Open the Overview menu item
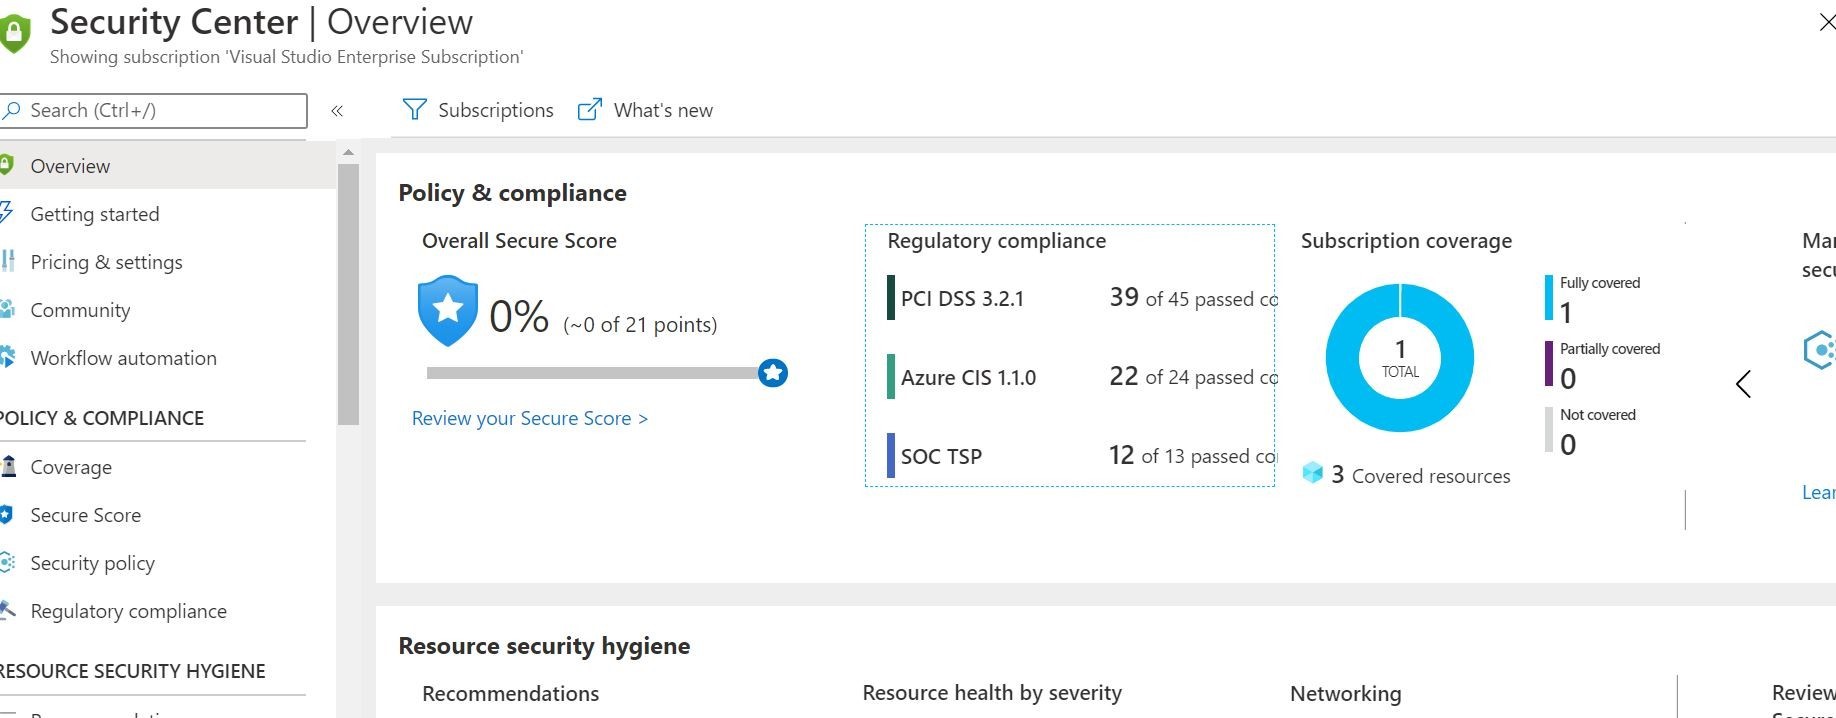 click(167, 166)
